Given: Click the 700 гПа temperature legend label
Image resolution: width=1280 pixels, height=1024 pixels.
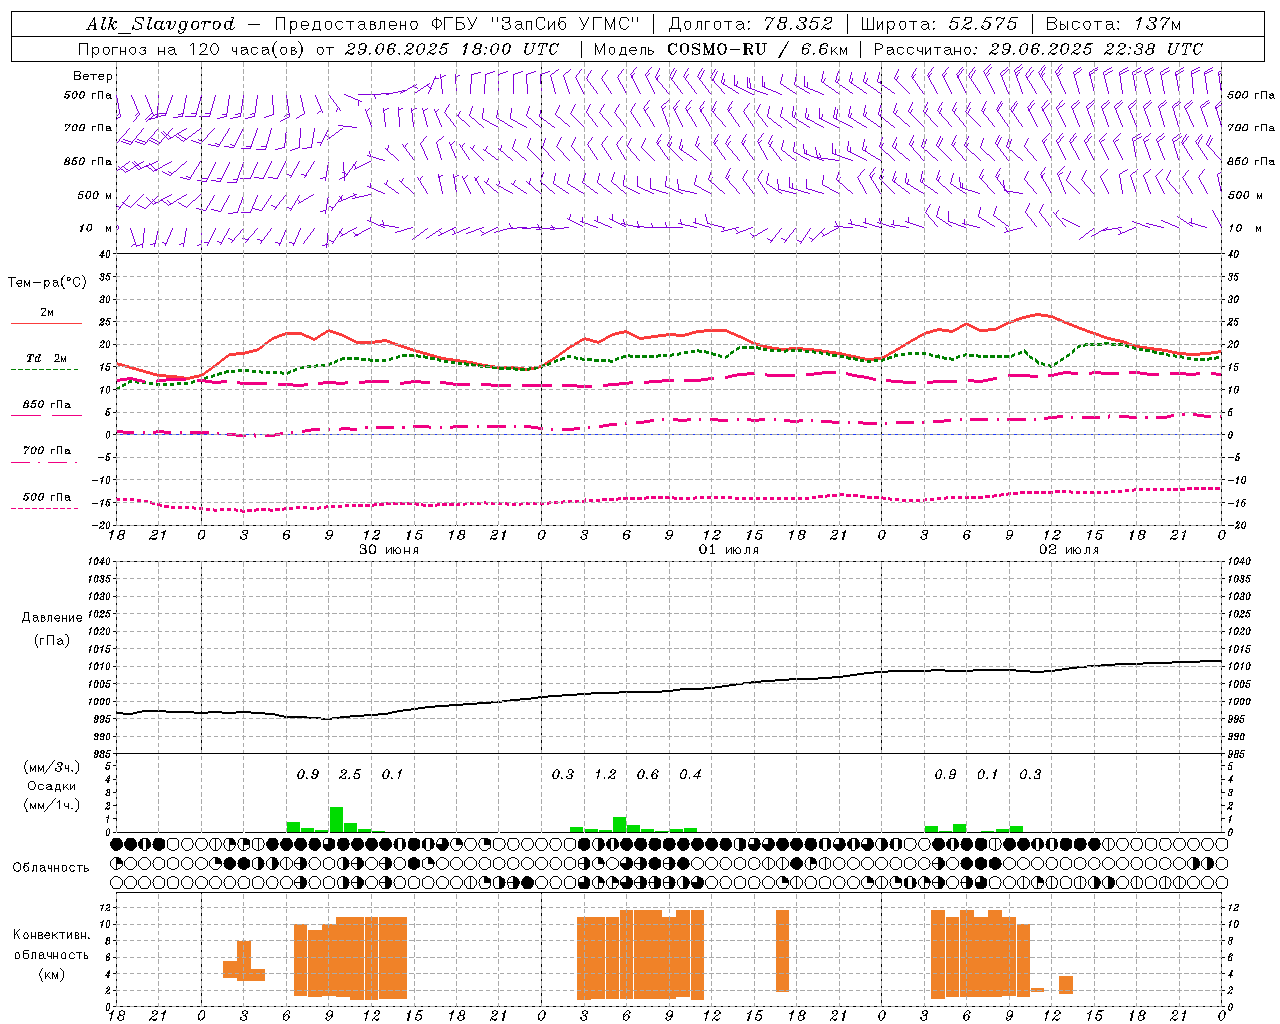Looking at the screenshot, I should tap(47, 451).
